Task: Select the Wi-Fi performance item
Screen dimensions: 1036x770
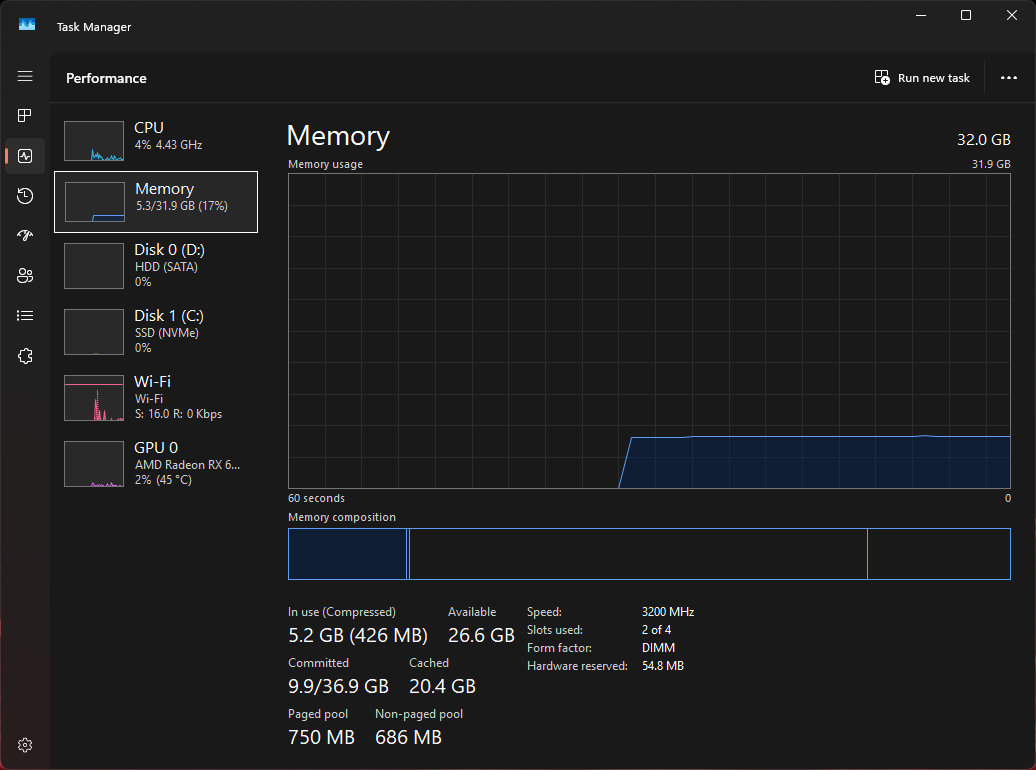Action: pyautogui.click(x=156, y=398)
